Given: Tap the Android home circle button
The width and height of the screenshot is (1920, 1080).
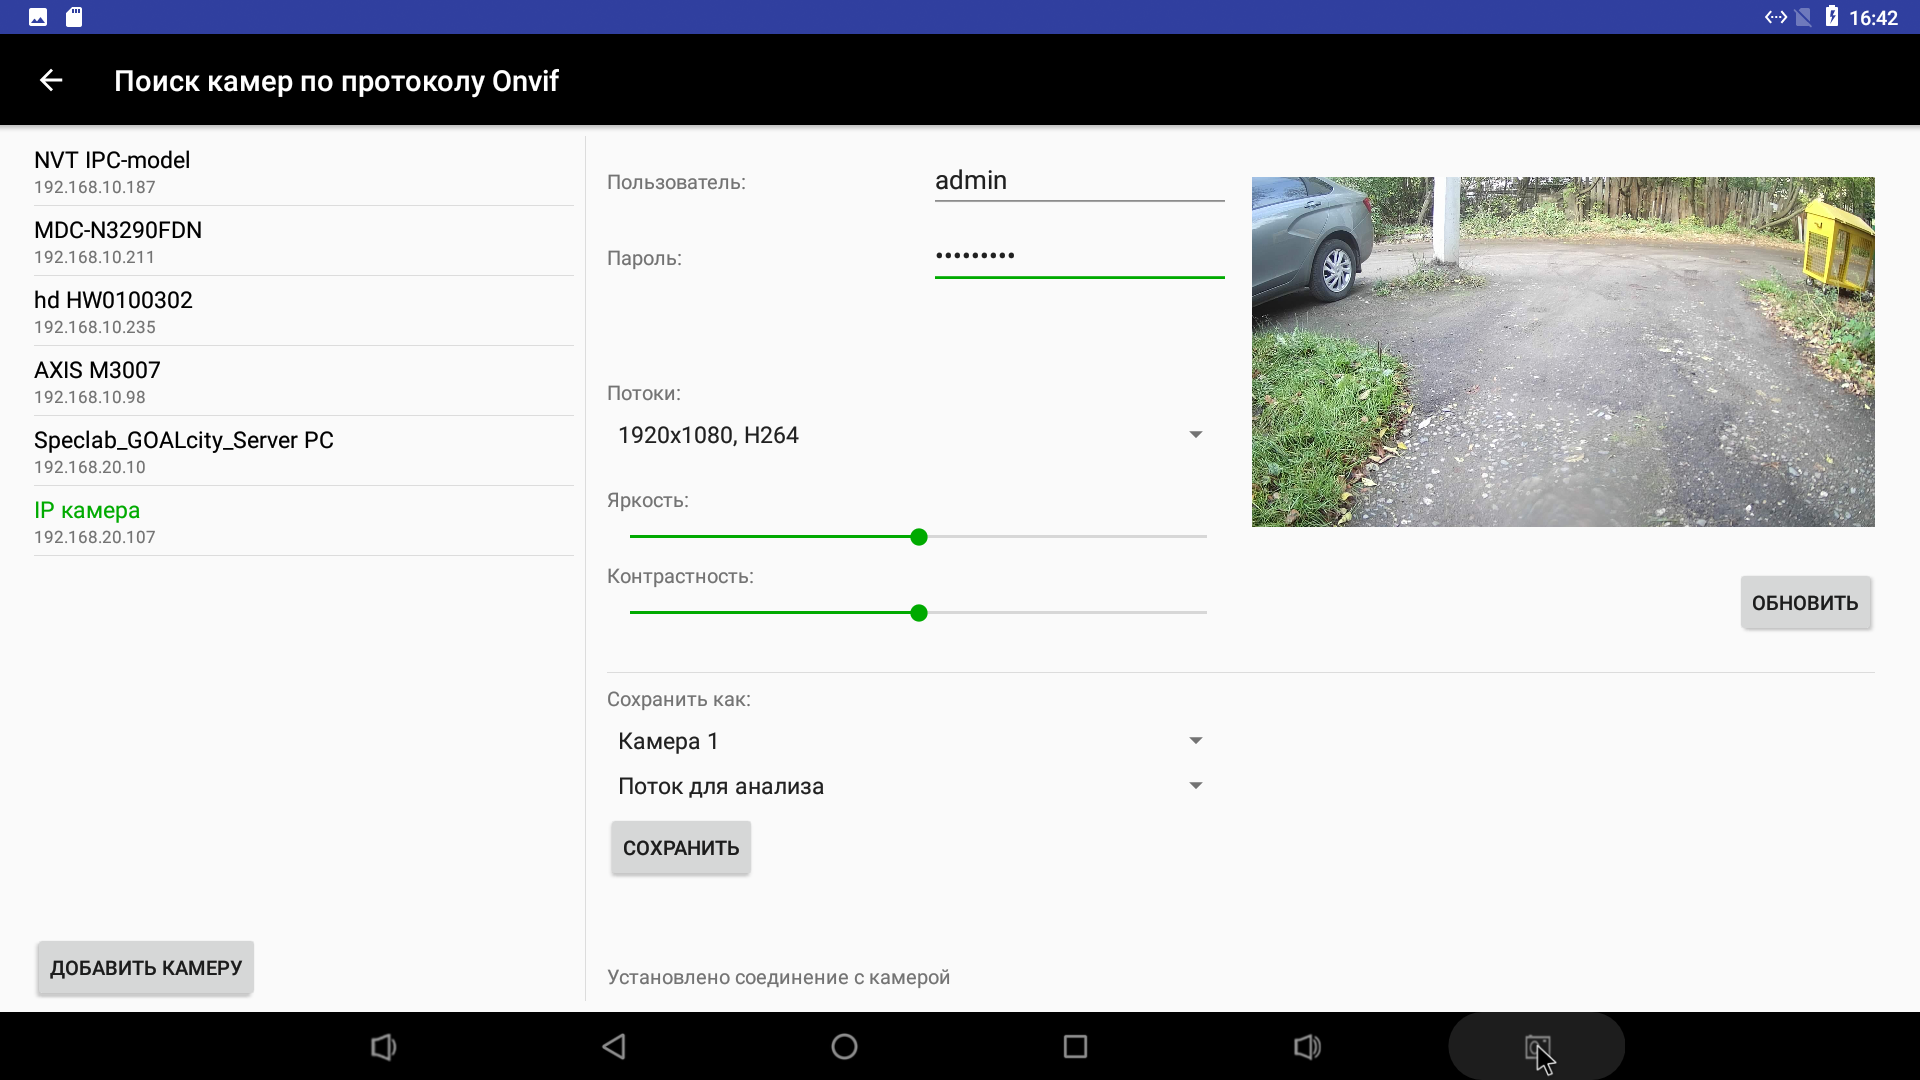Looking at the screenshot, I should click(x=844, y=1046).
